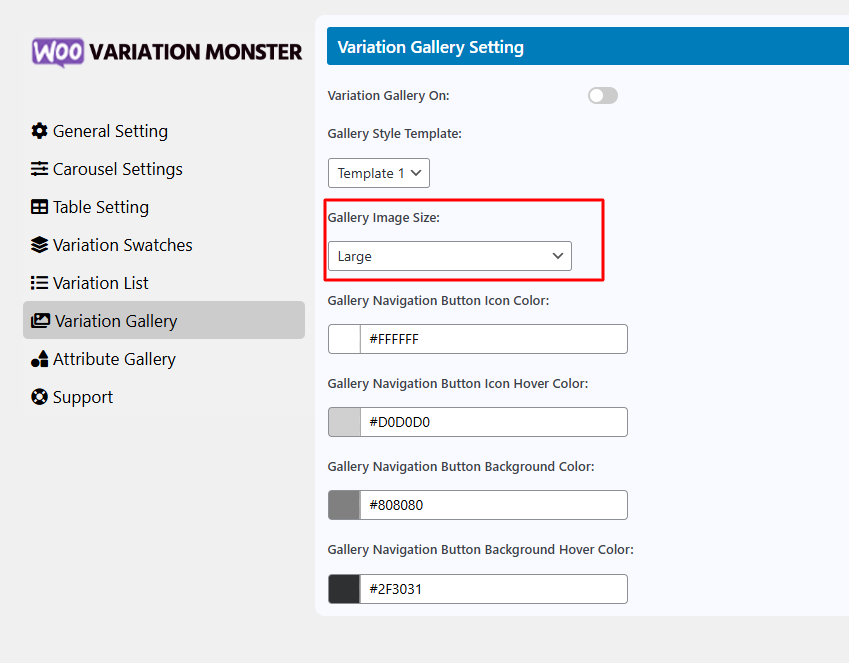This screenshot has height=663, width=849.
Task: Click the Variation Swatches layers icon
Action: (39, 245)
